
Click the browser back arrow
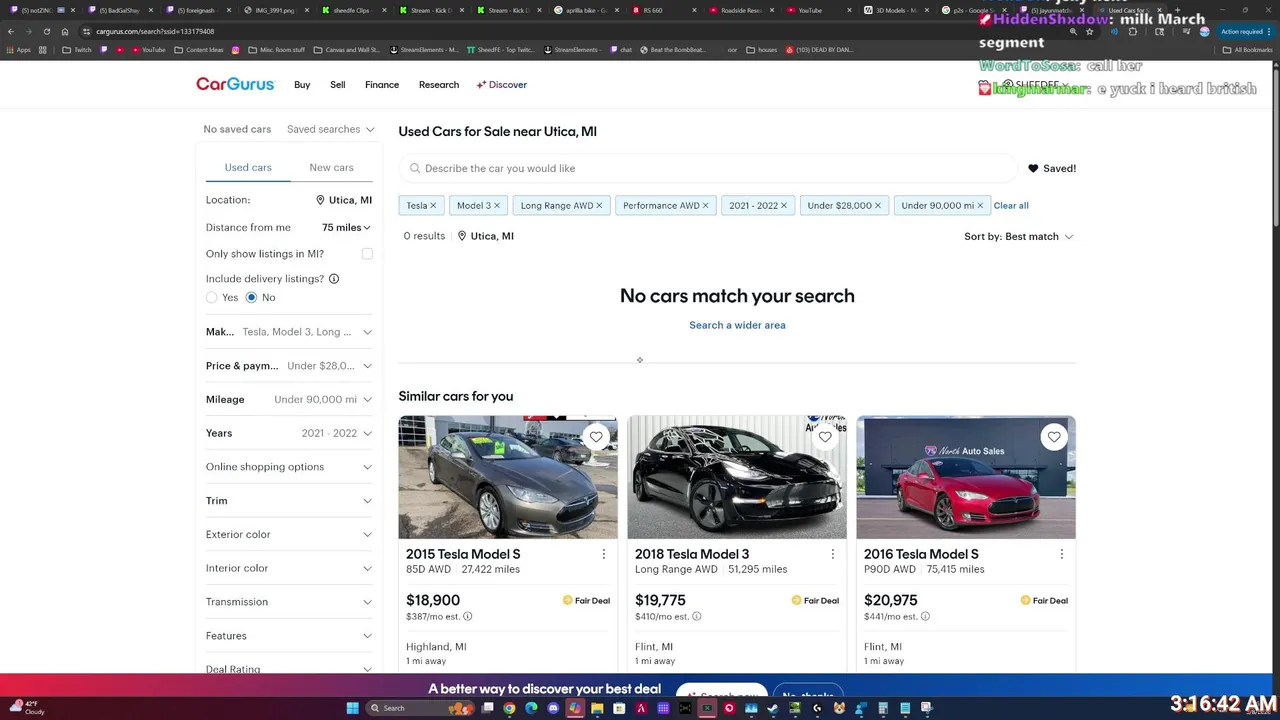[11, 31]
